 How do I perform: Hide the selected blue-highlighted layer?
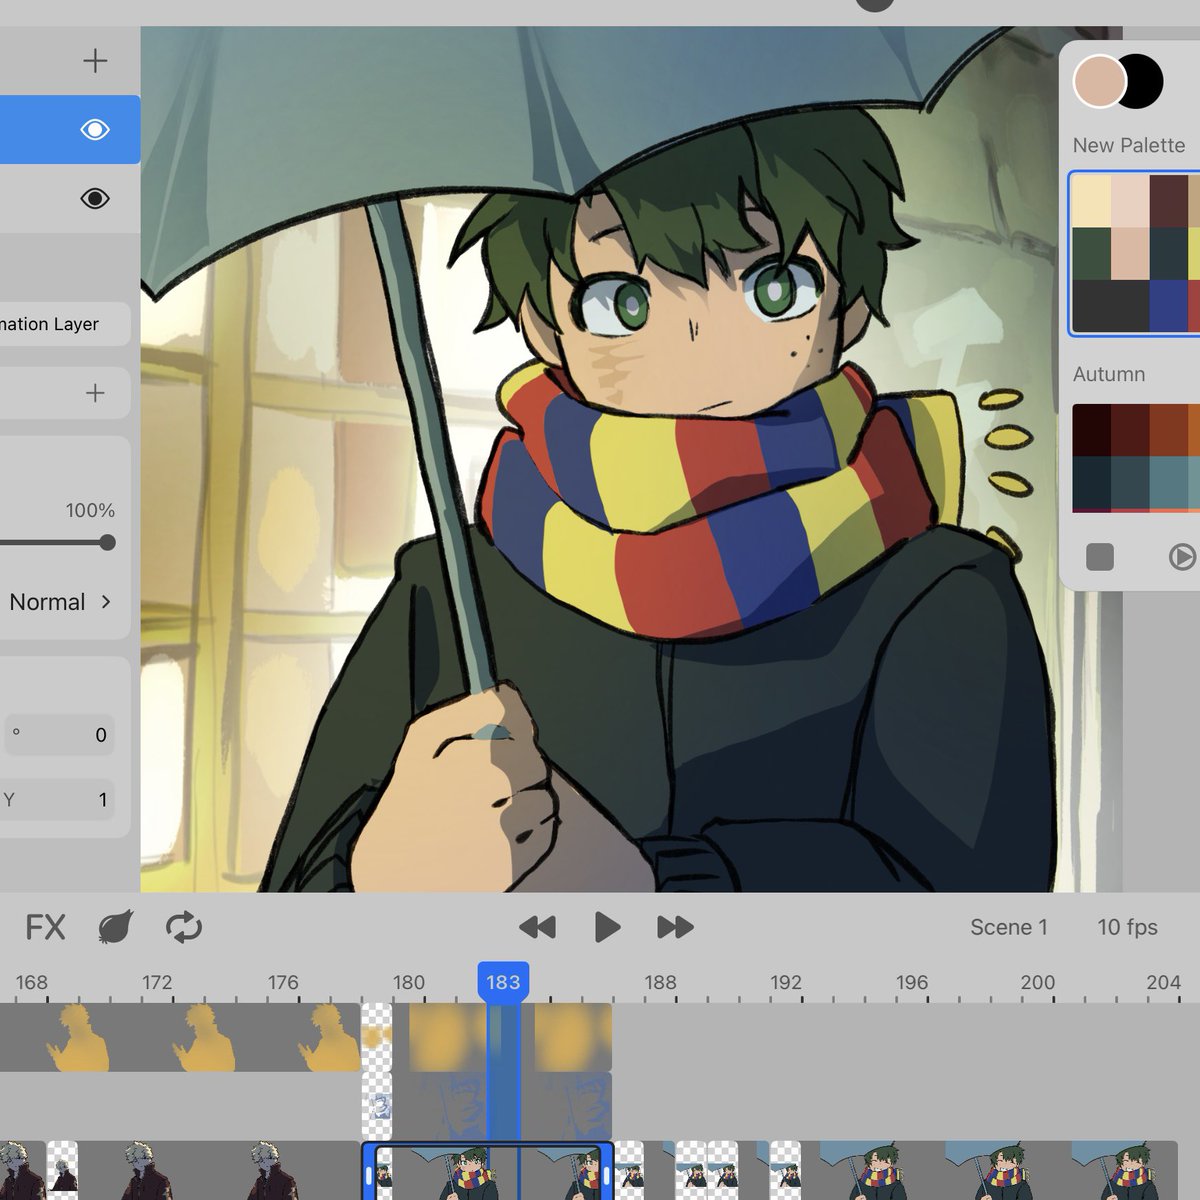[95, 129]
